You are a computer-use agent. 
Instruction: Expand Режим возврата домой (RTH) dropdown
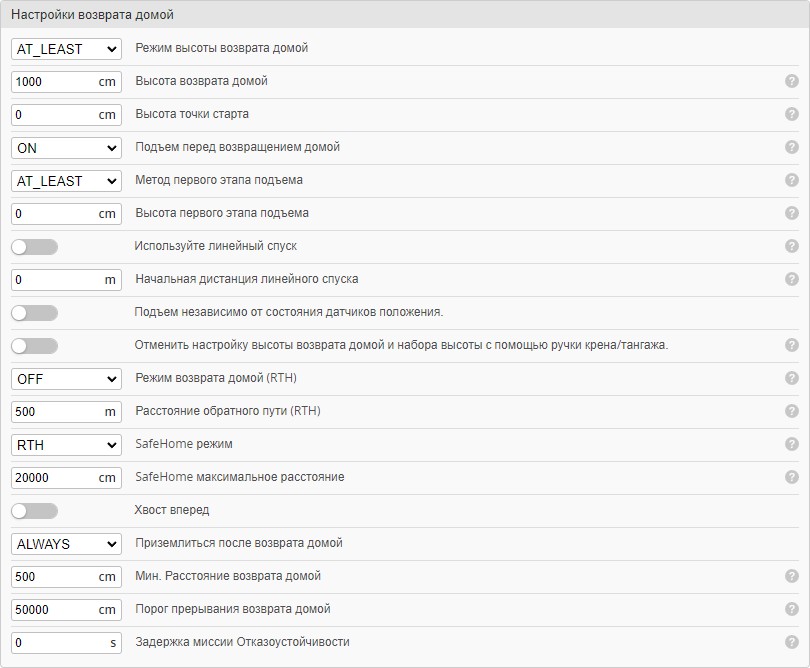pyautogui.click(x=66, y=378)
